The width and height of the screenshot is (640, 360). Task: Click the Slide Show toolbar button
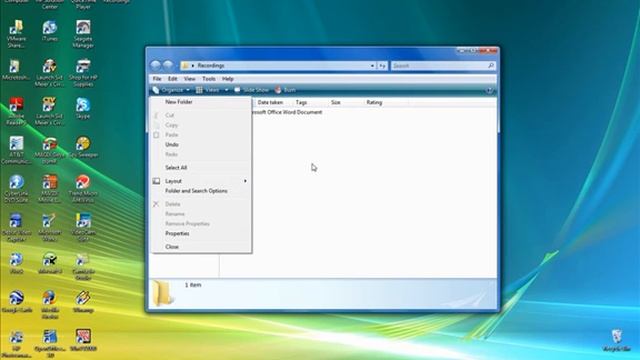pyautogui.click(x=251, y=90)
